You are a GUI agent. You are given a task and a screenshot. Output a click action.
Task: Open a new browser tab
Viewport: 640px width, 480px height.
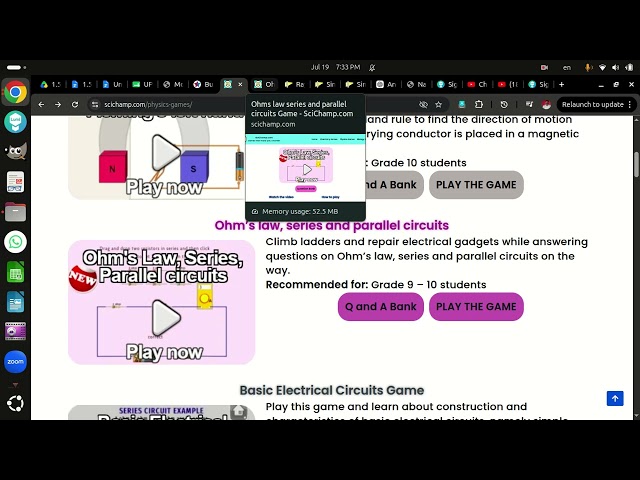562,84
